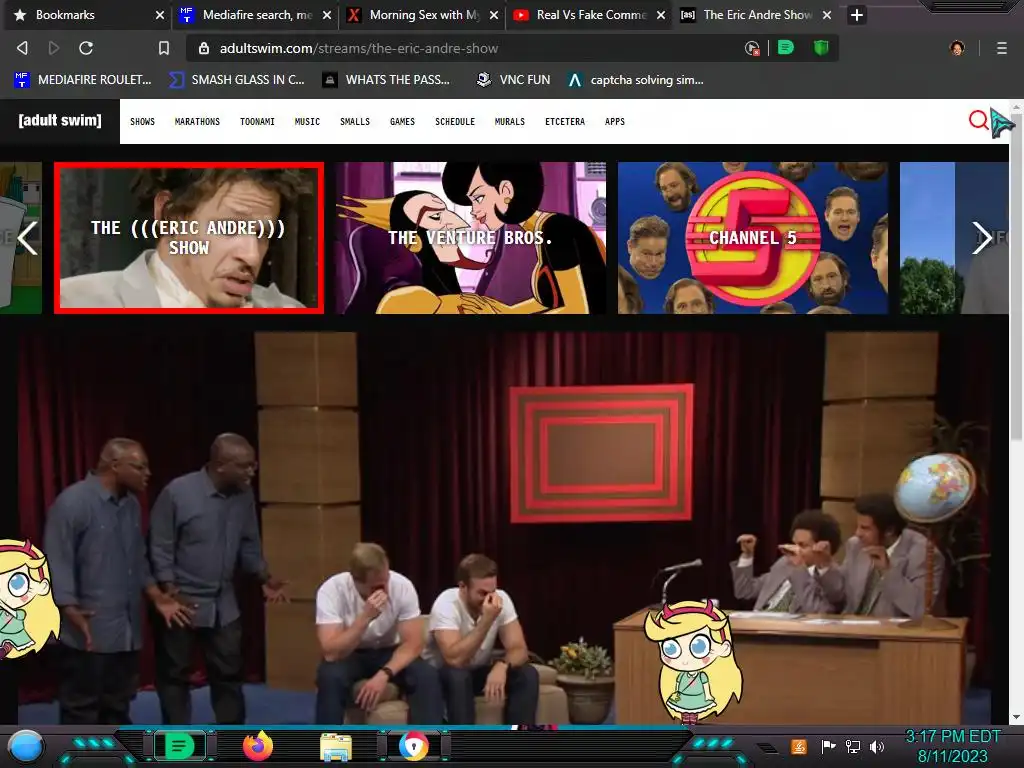Click the [adult swim] logo
The width and height of the screenshot is (1024, 768).
60,121
